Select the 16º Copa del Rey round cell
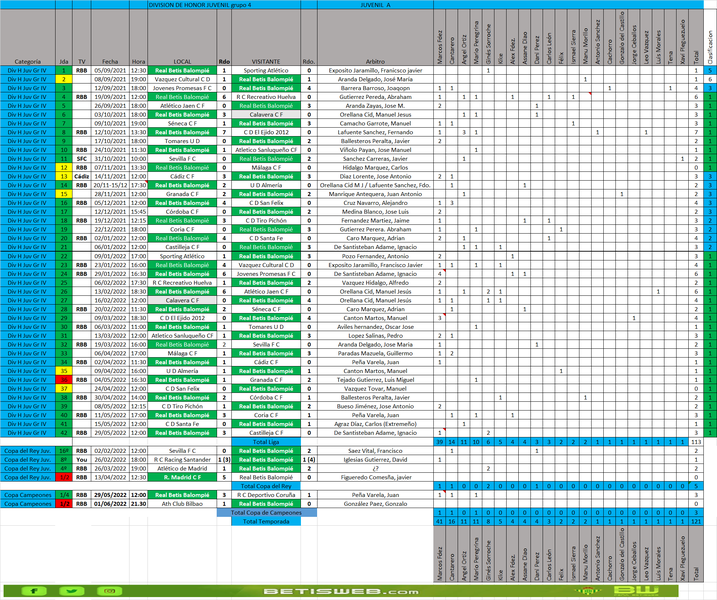 (x=64, y=451)
